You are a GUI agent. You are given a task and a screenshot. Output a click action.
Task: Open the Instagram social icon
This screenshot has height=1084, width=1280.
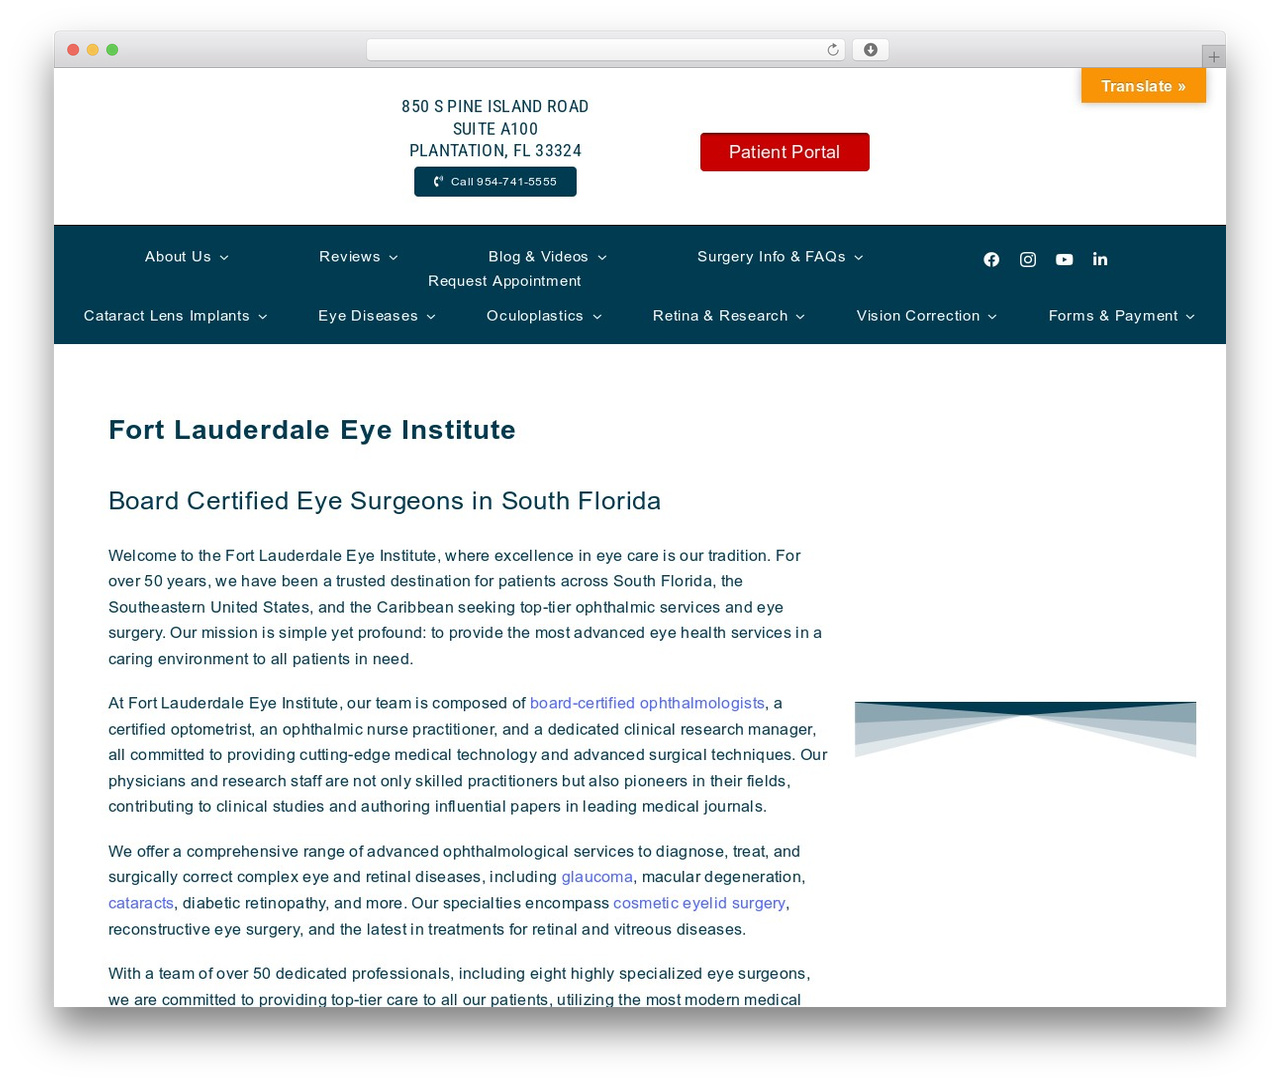point(1028,259)
